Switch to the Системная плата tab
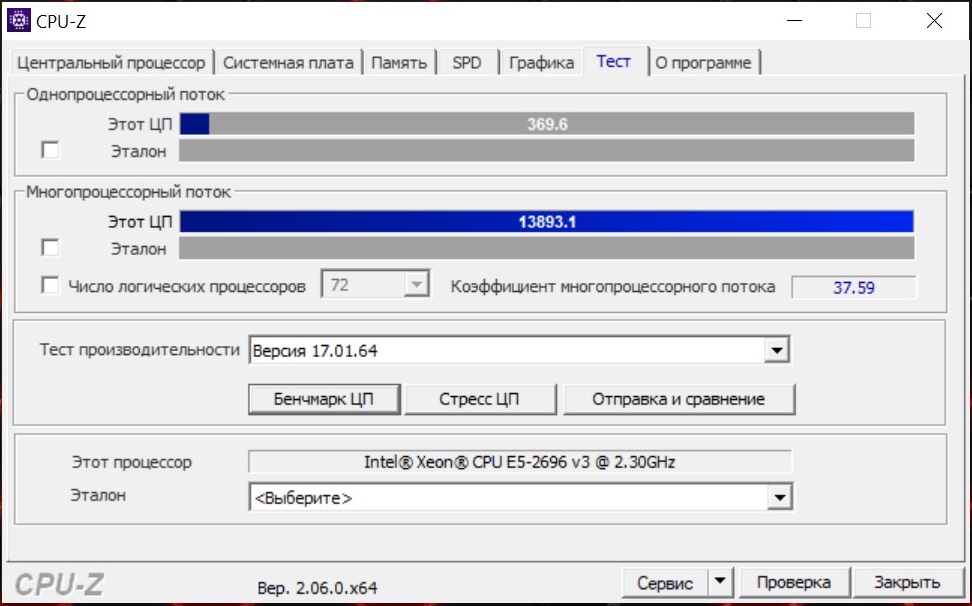Screen dimensions: 972x606 (288, 63)
